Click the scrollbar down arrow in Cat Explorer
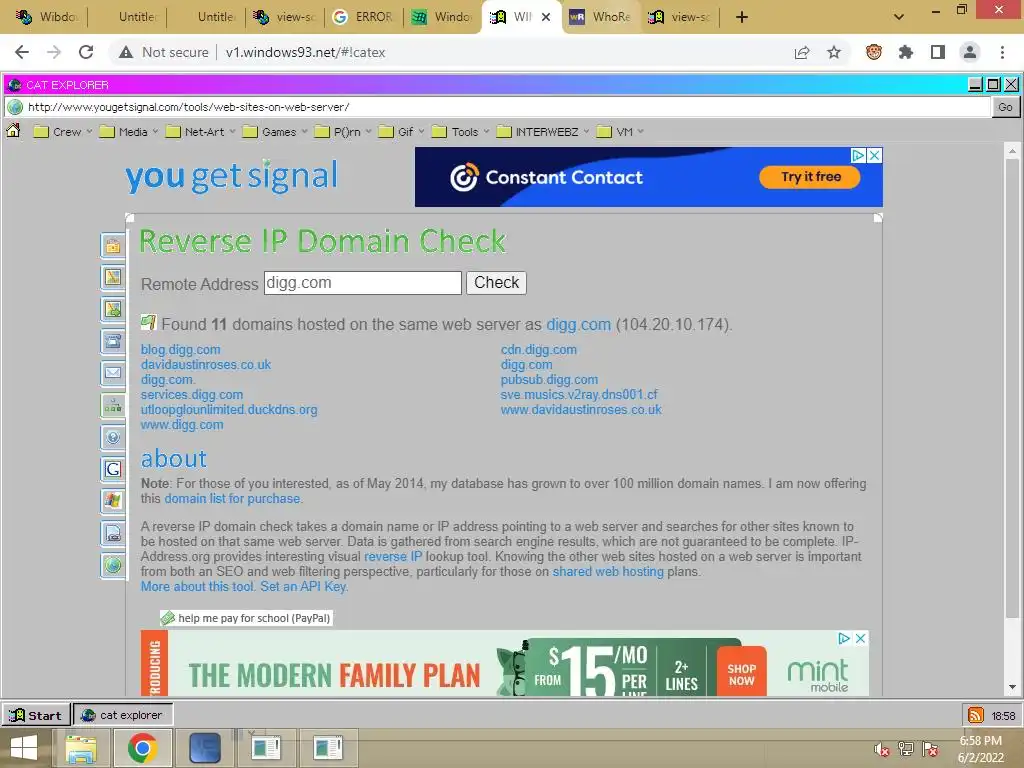1024x768 pixels. click(1012, 687)
